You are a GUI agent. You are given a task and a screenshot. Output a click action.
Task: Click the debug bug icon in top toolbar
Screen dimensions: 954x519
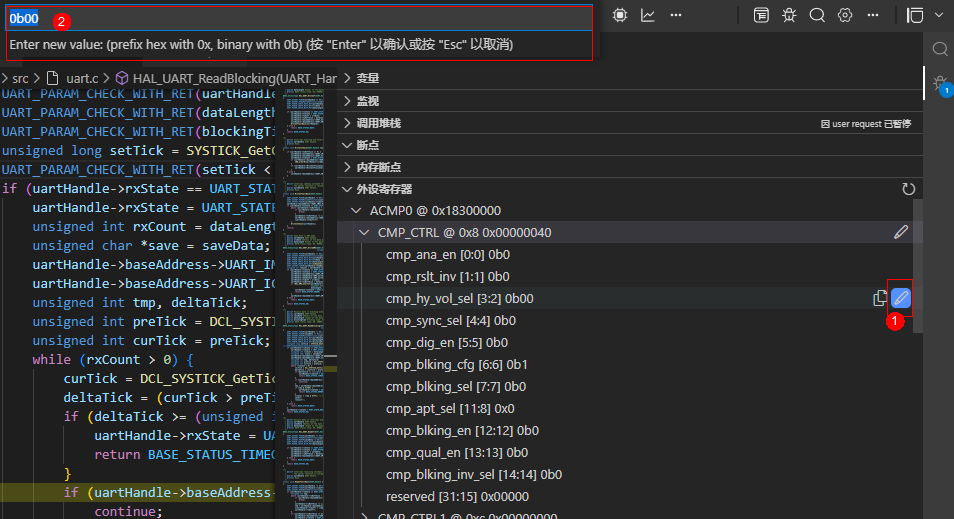789,15
